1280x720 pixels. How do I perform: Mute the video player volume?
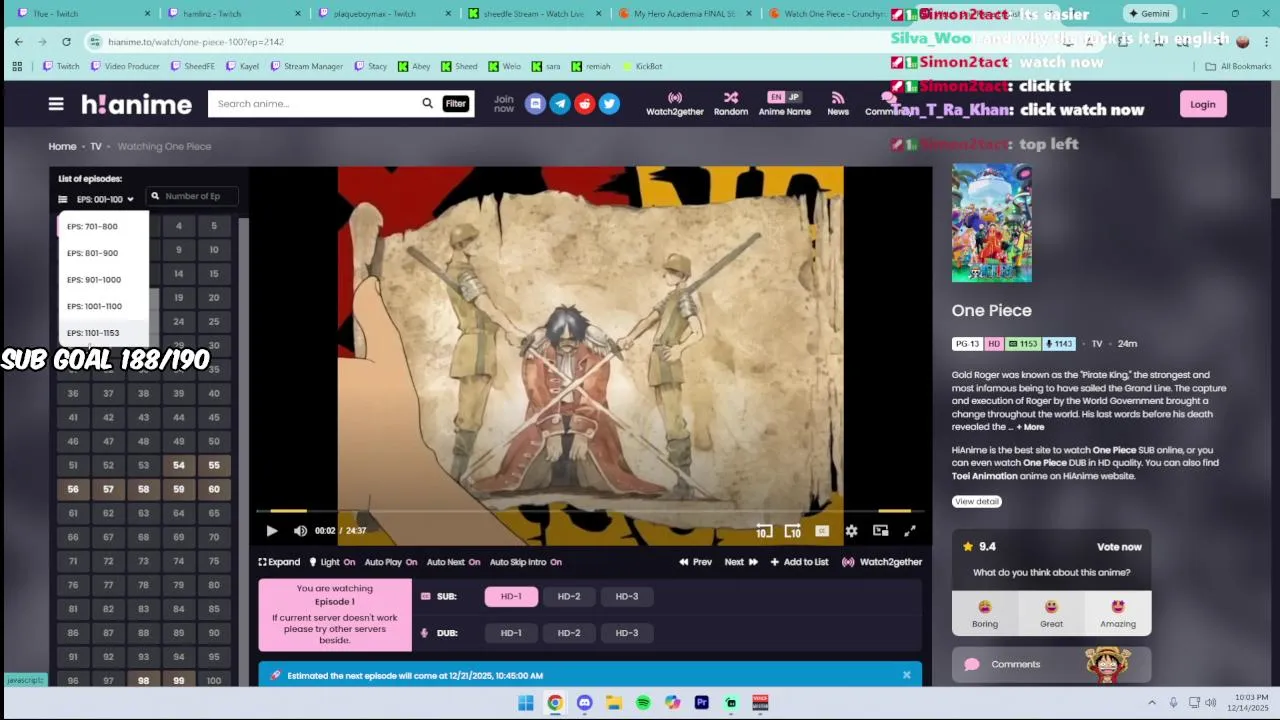click(x=300, y=531)
